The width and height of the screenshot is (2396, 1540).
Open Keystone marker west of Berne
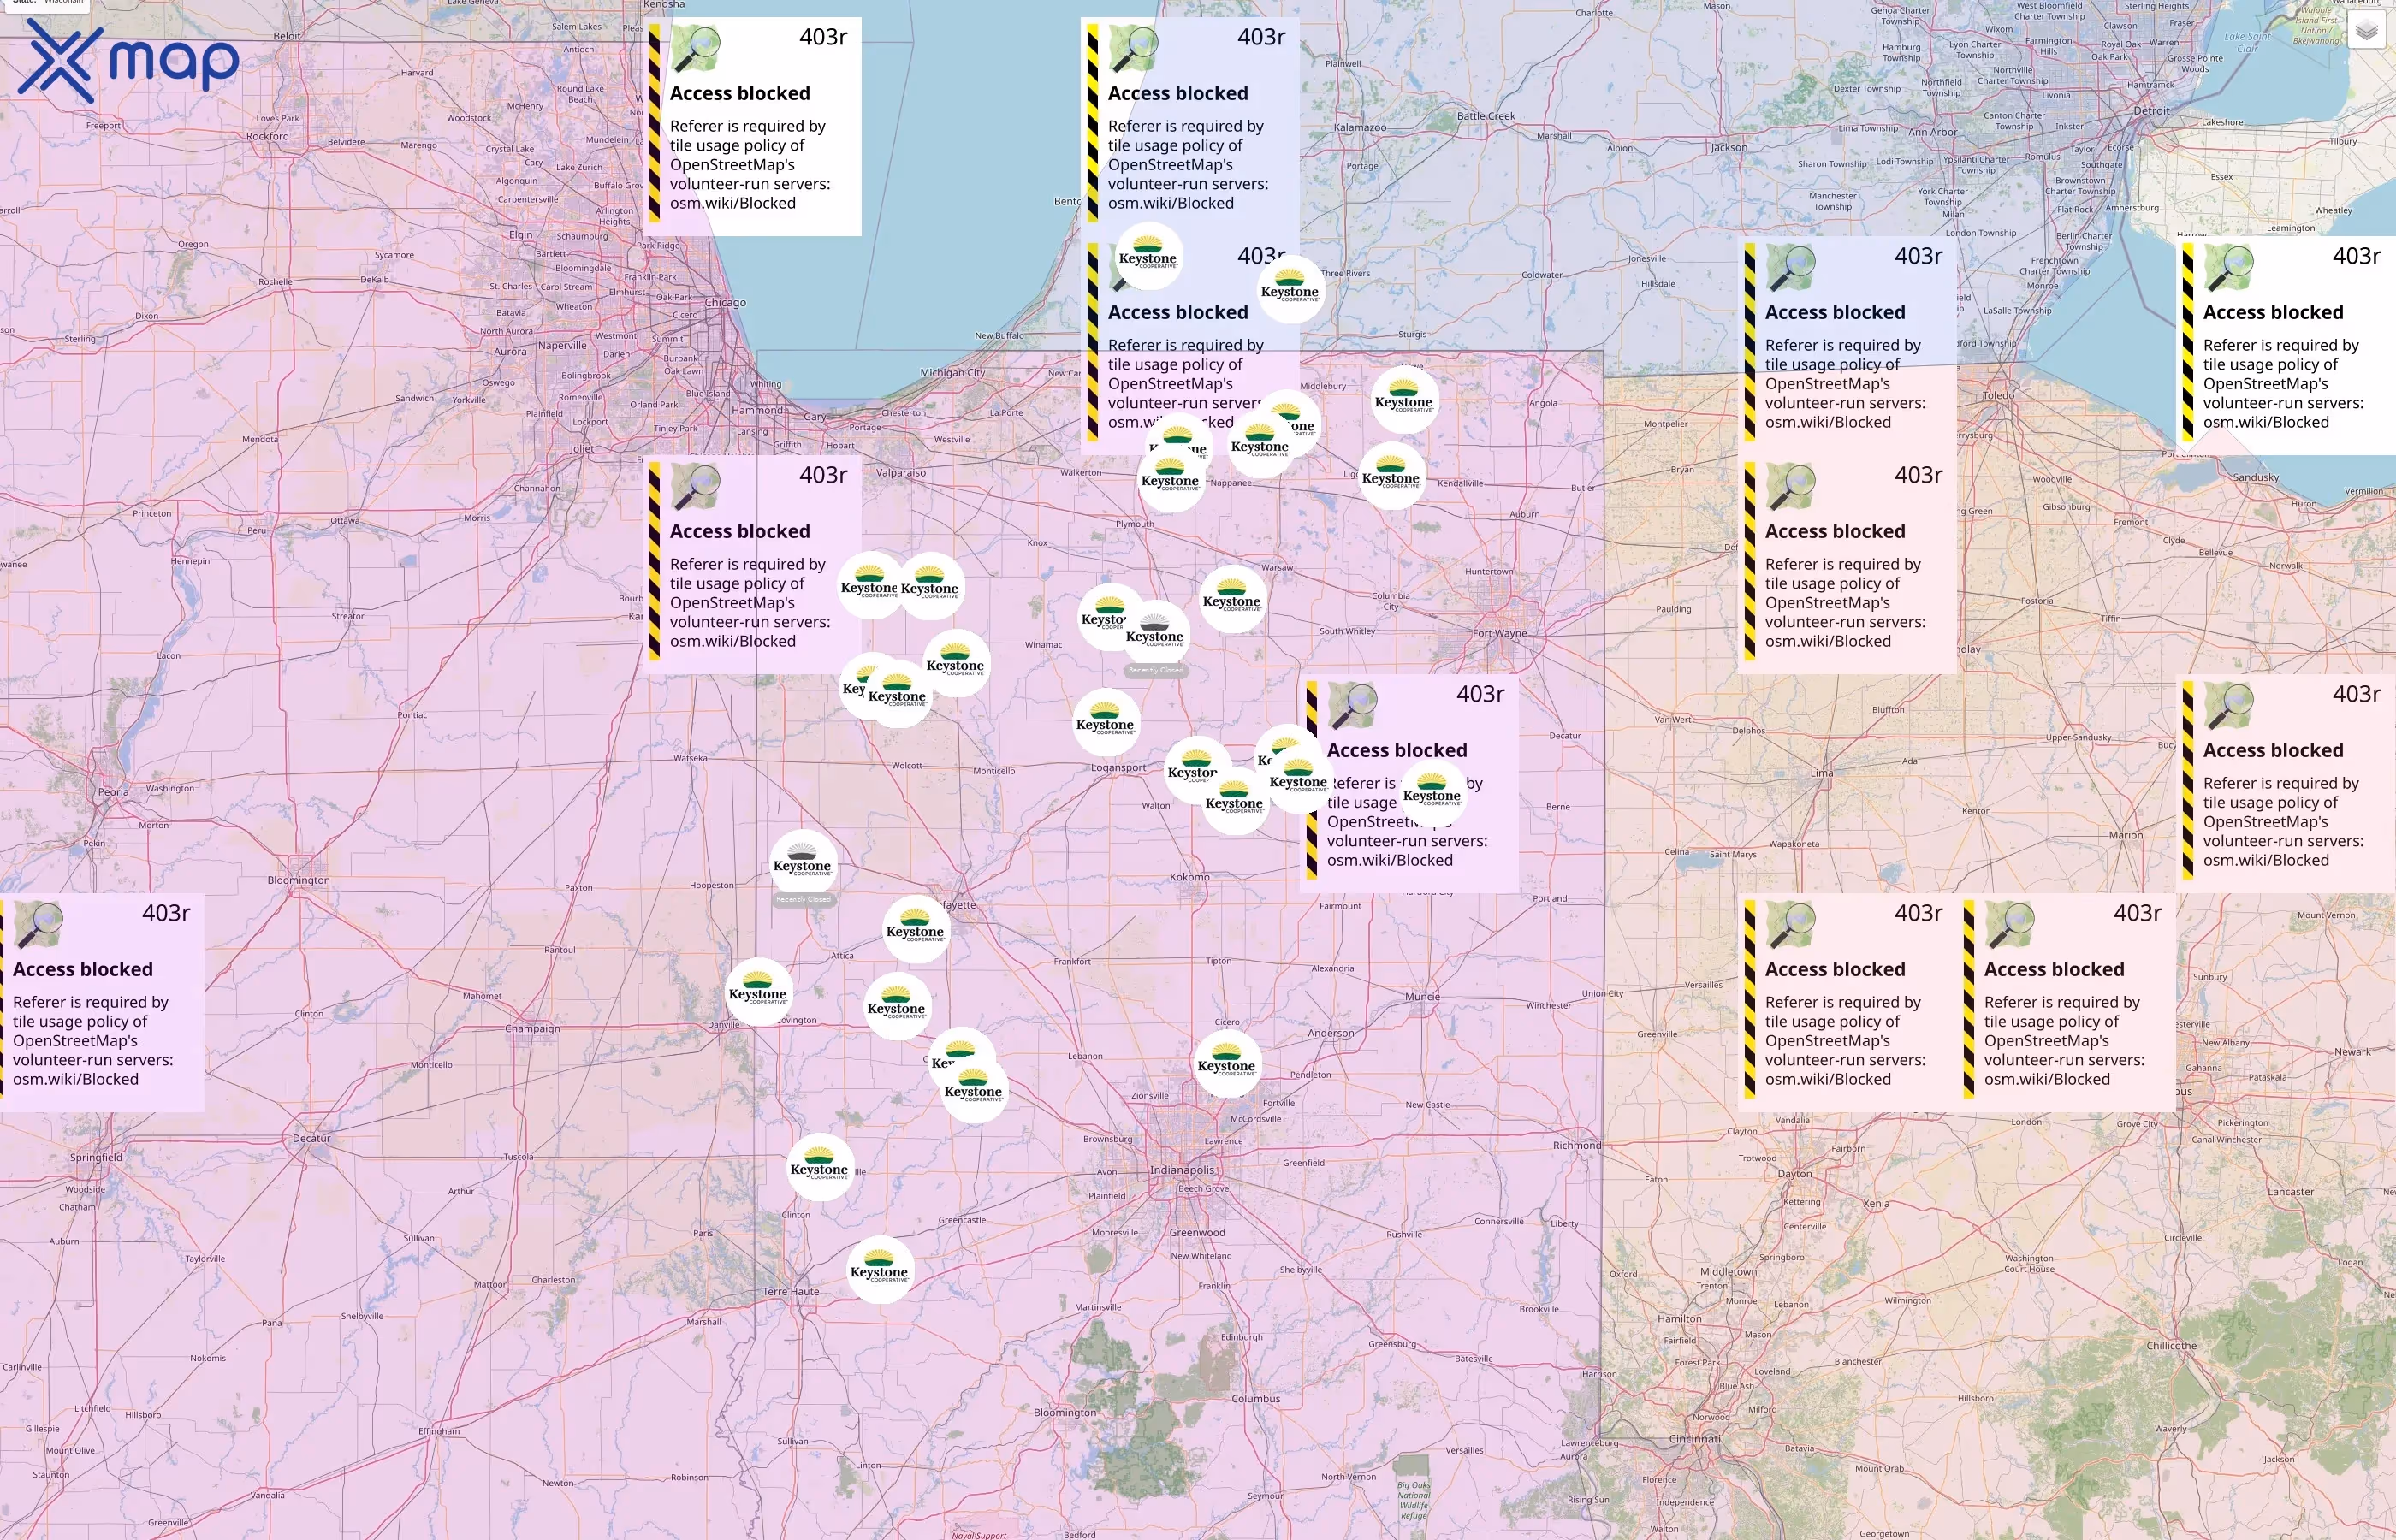(1432, 794)
